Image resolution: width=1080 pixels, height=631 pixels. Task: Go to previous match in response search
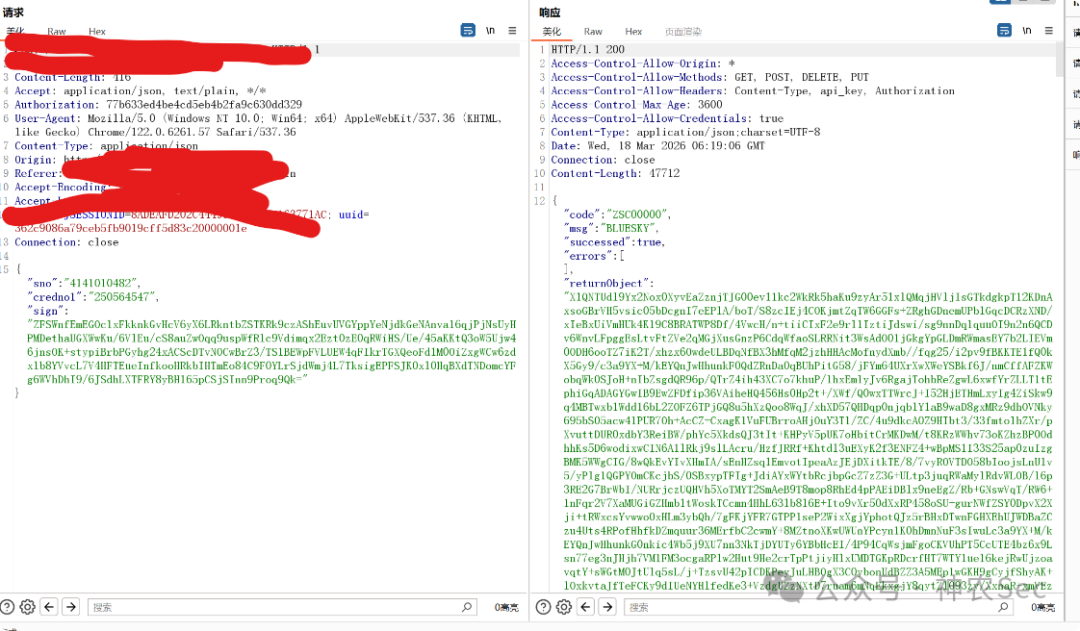pyautogui.click(x=585, y=607)
